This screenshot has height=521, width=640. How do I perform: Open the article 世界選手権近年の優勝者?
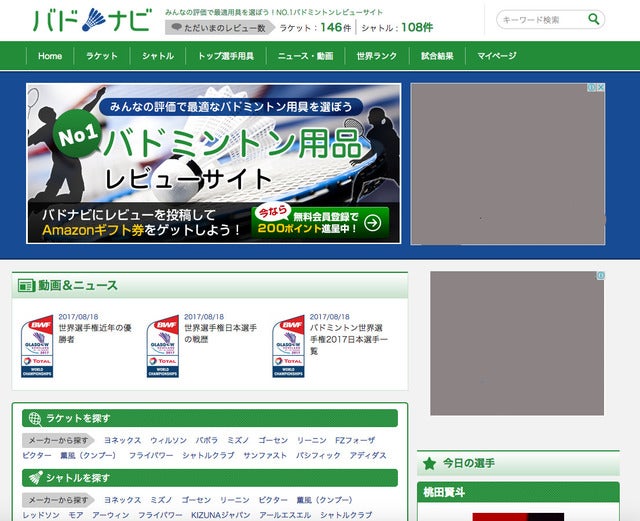tap(95, 334)
